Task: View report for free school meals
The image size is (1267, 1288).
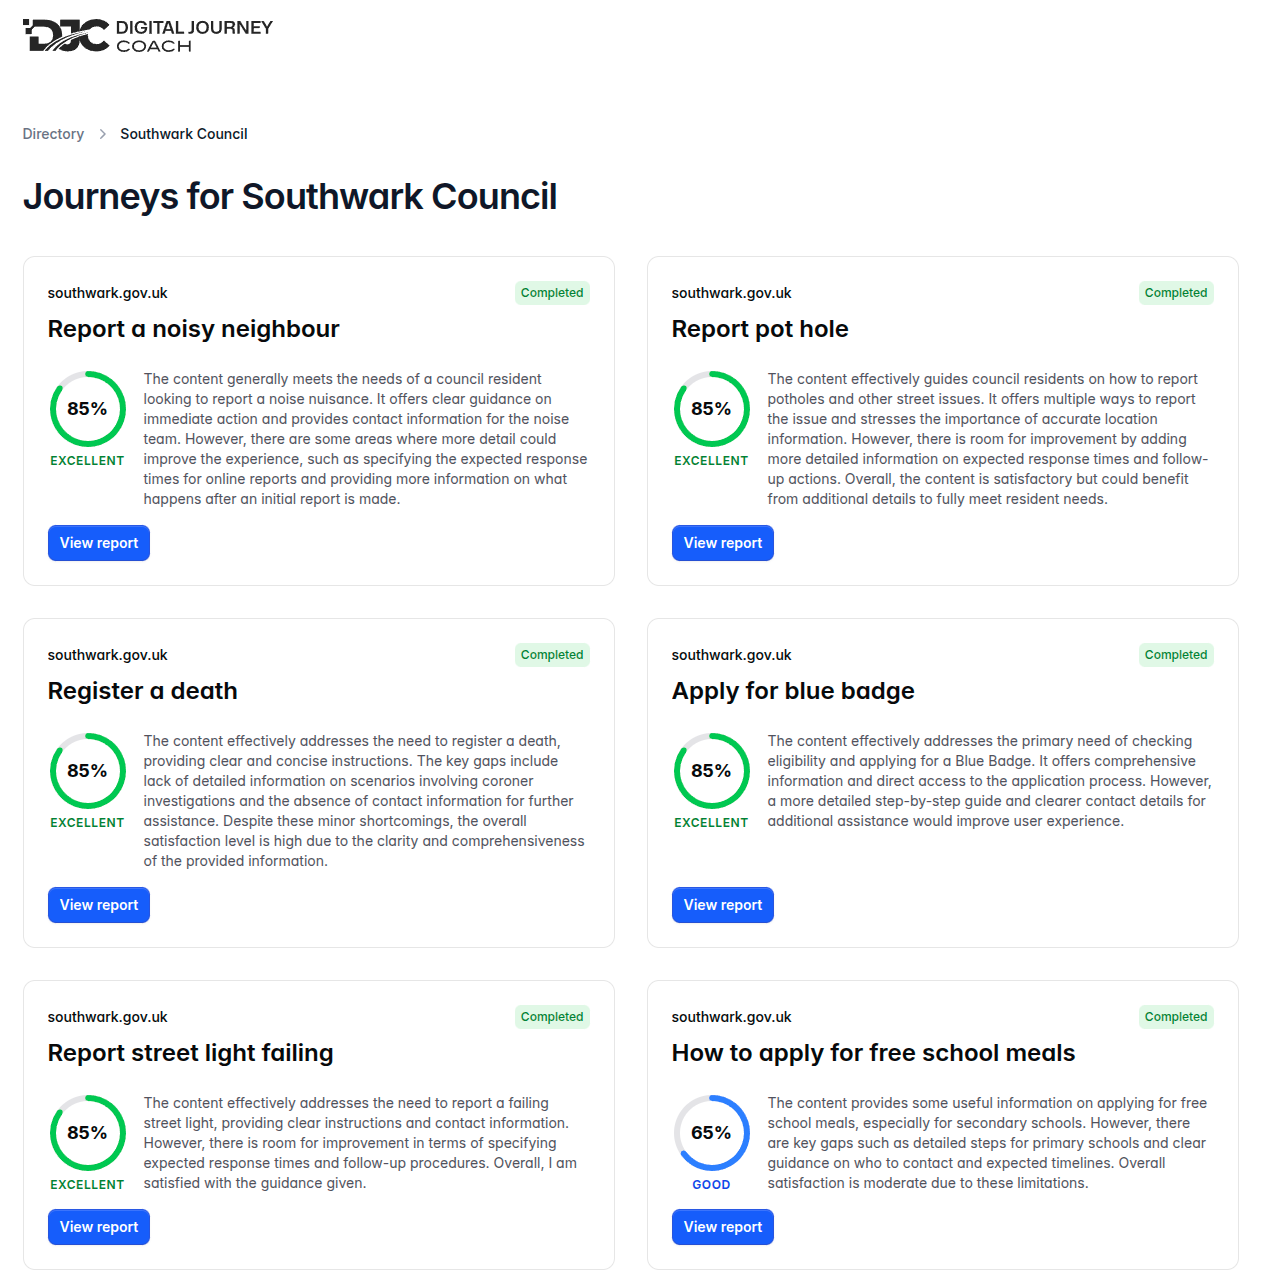Action: (723, 1227)
